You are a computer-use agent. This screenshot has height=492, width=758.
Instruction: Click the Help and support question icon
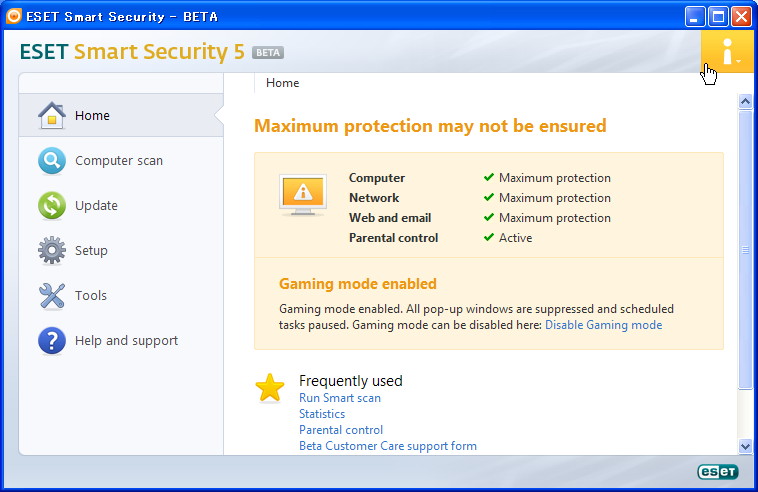point(52,341)
